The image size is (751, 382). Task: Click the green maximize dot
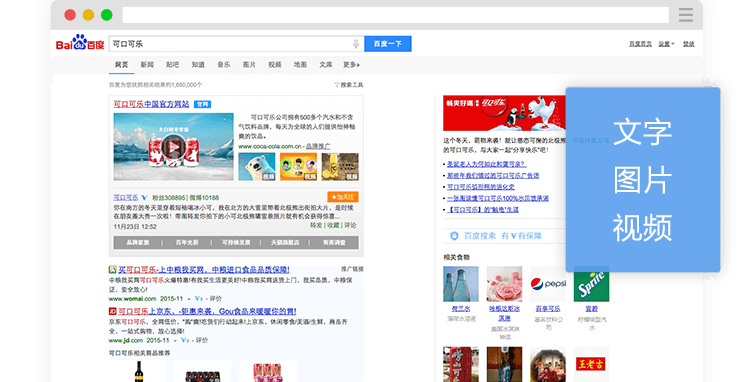point(107,15)
